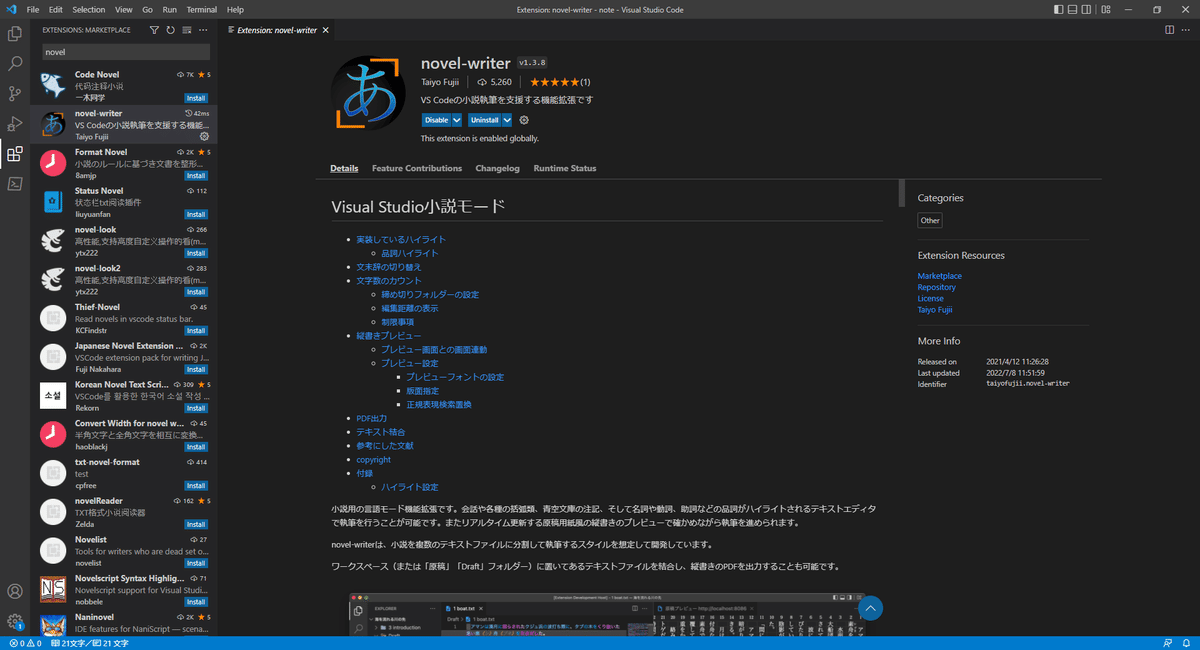Open the File menu
Screen dimensions: 1200x650
point(33,9)
